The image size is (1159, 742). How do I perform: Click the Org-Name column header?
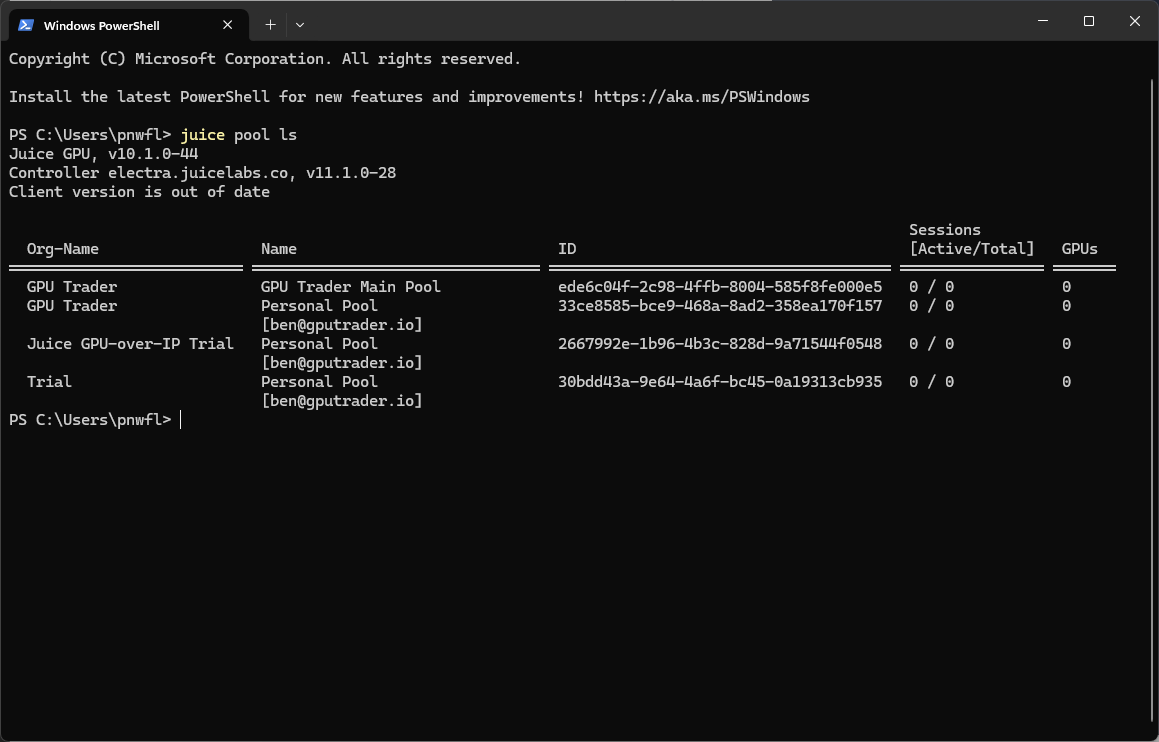(x=63, y=249)
